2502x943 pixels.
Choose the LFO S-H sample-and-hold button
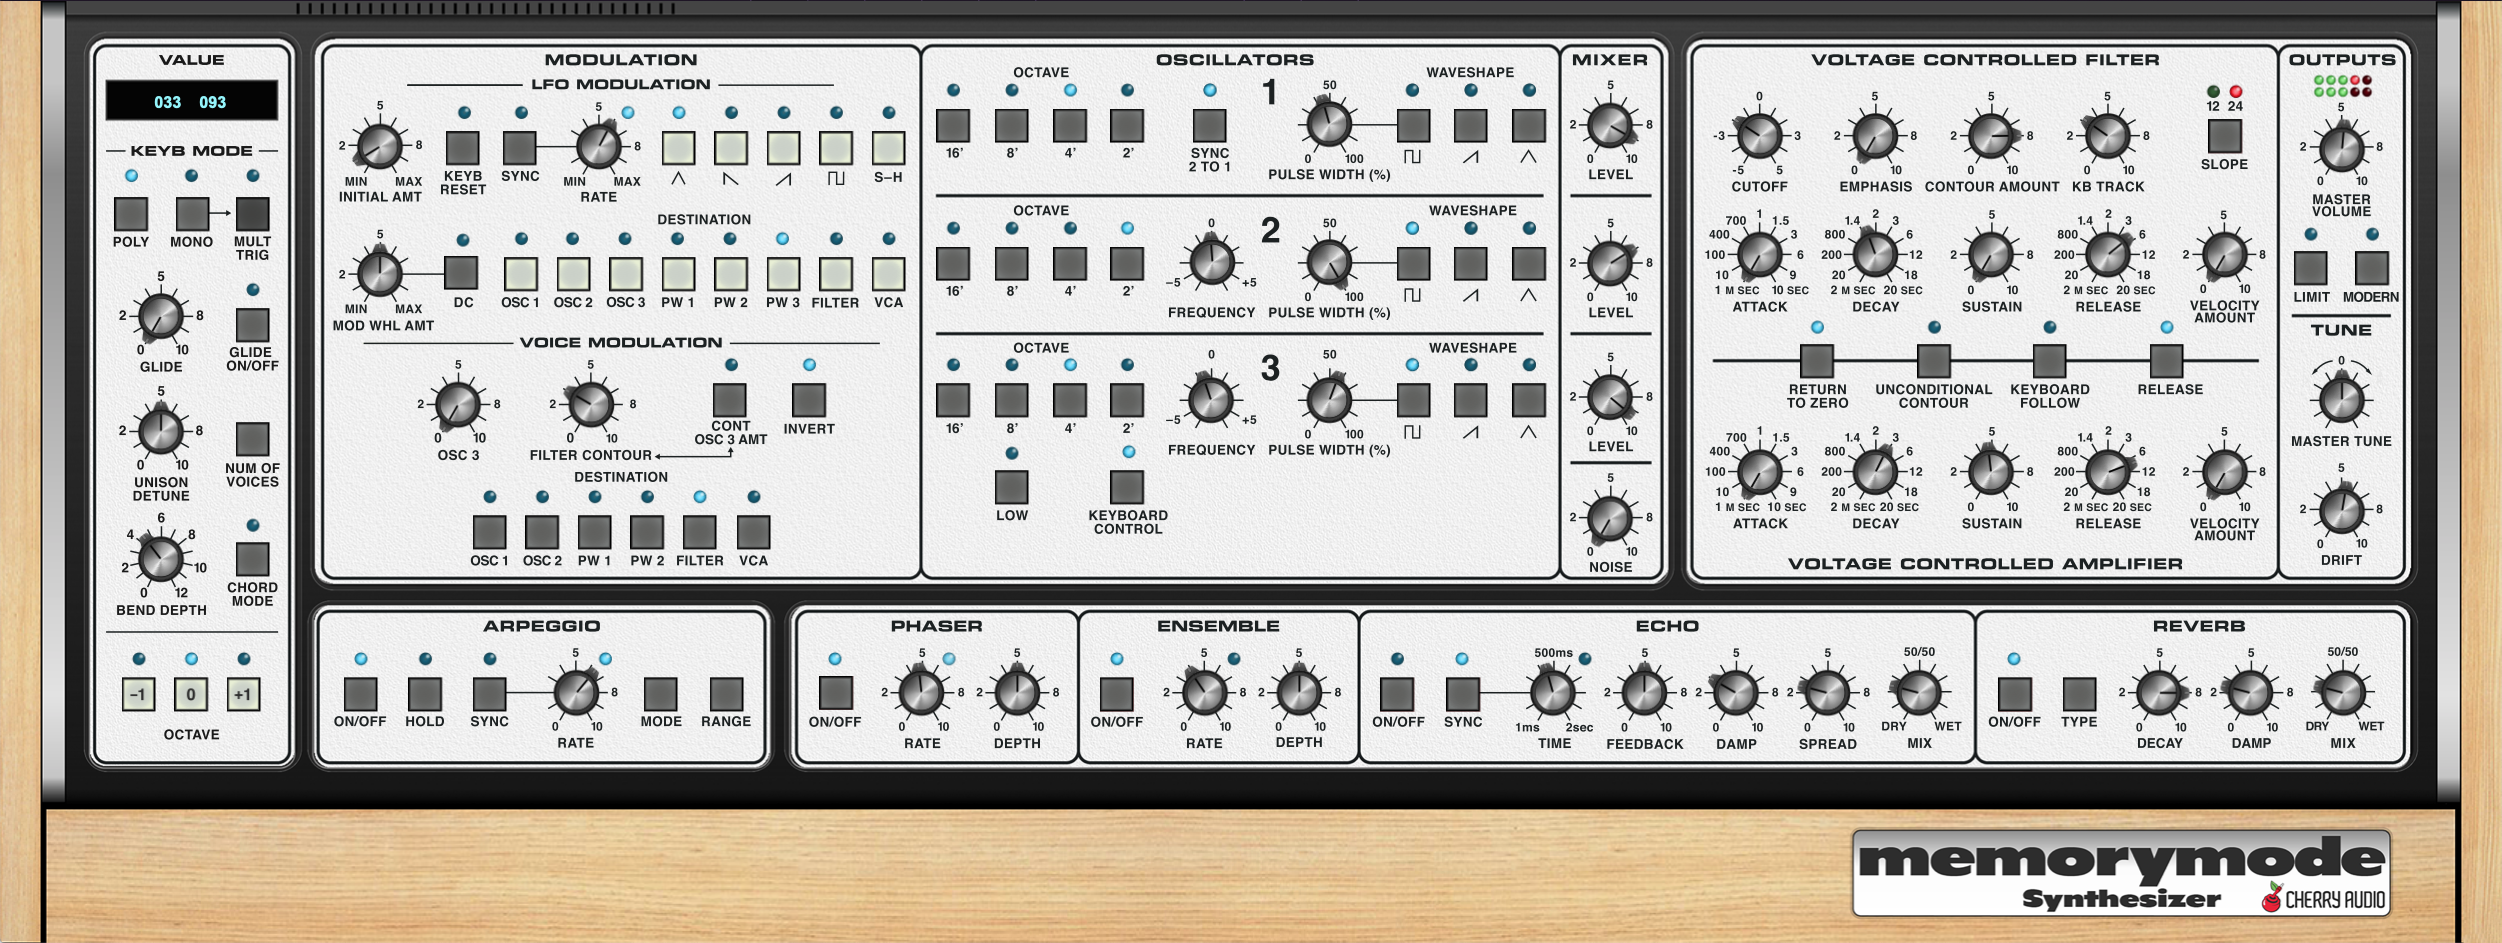click(888, 148)
